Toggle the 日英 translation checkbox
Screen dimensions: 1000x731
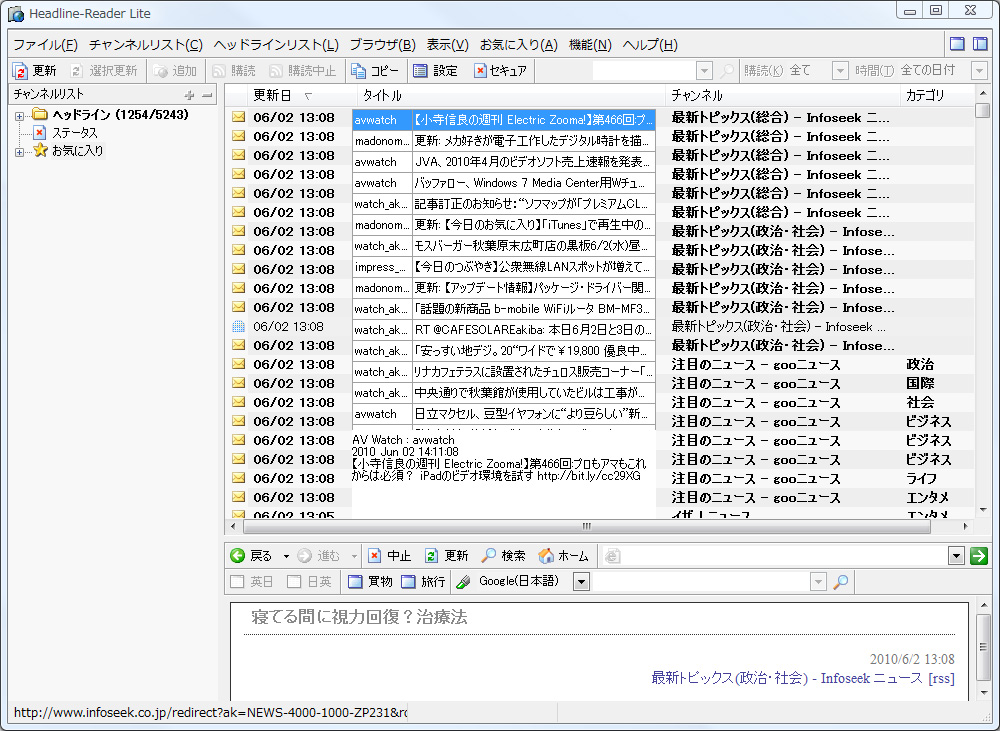point(294,581)
